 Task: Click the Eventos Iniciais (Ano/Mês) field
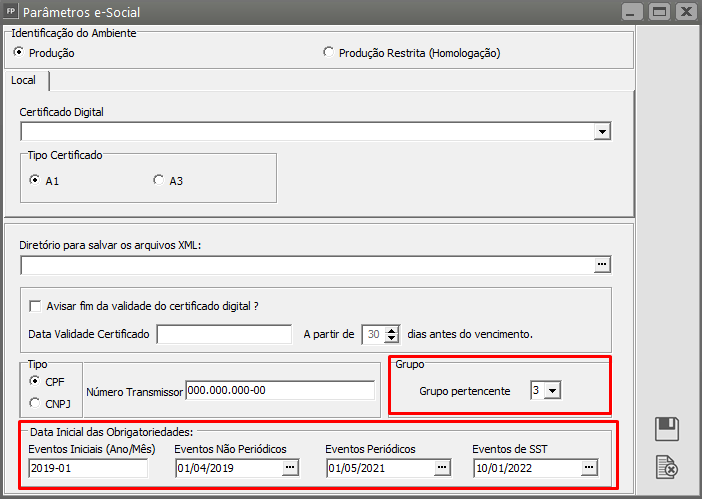[x=88, y=468]
